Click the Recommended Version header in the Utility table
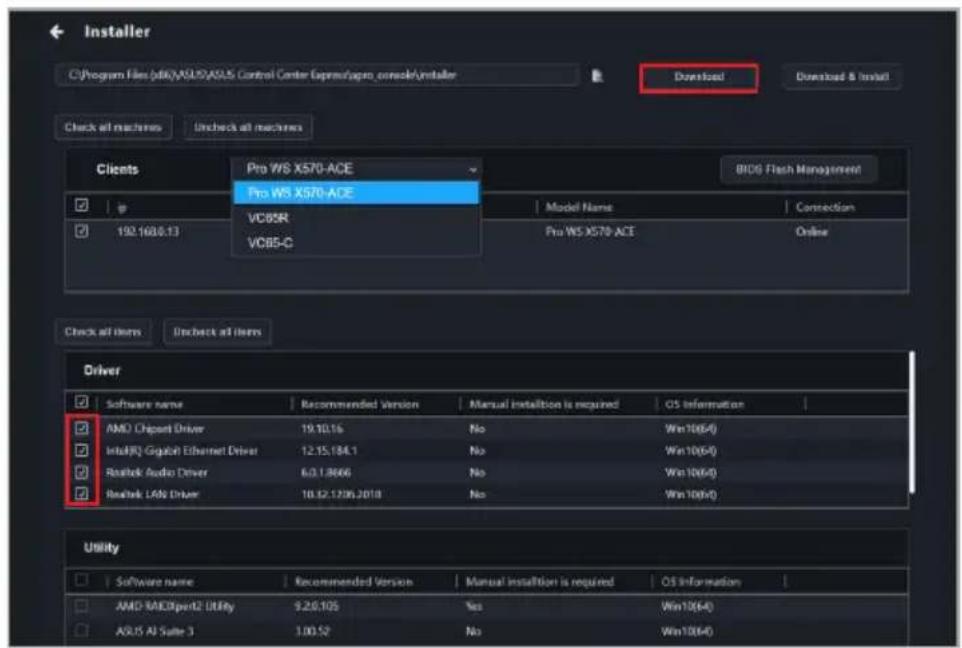 tap(353, 582)
